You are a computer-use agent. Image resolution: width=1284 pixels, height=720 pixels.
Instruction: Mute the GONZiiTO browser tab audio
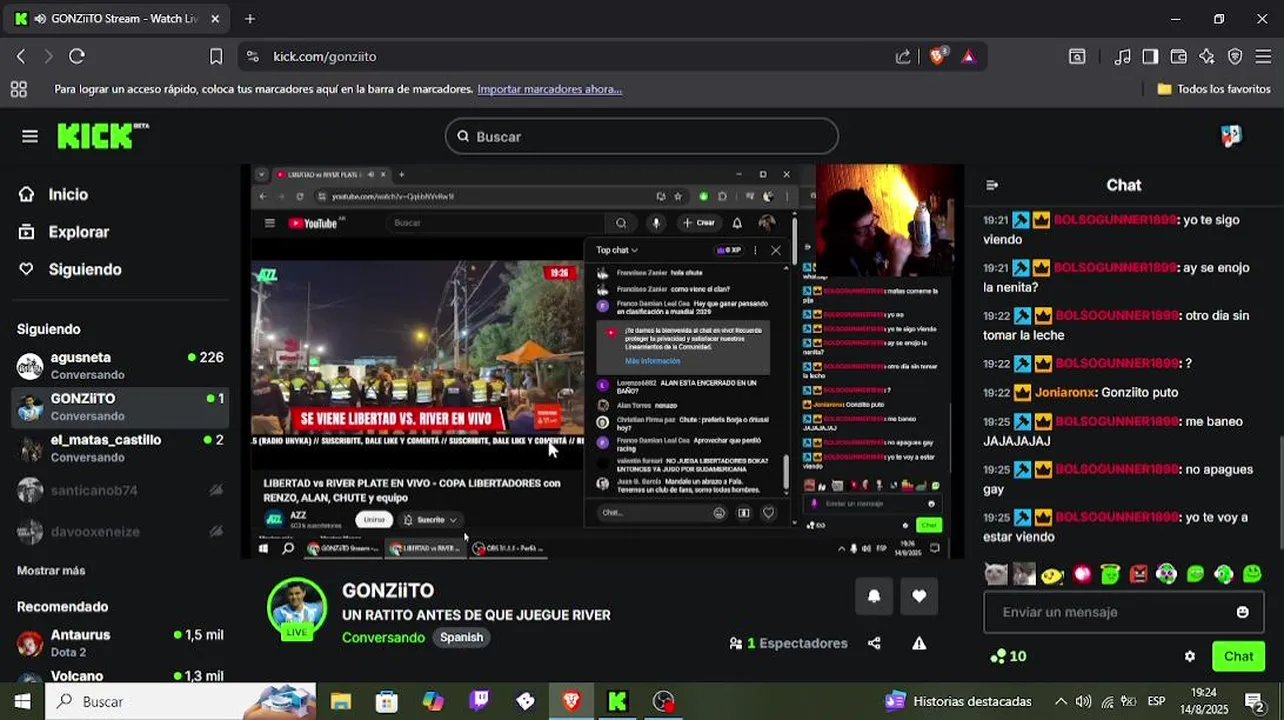click(x=39, y=18)
